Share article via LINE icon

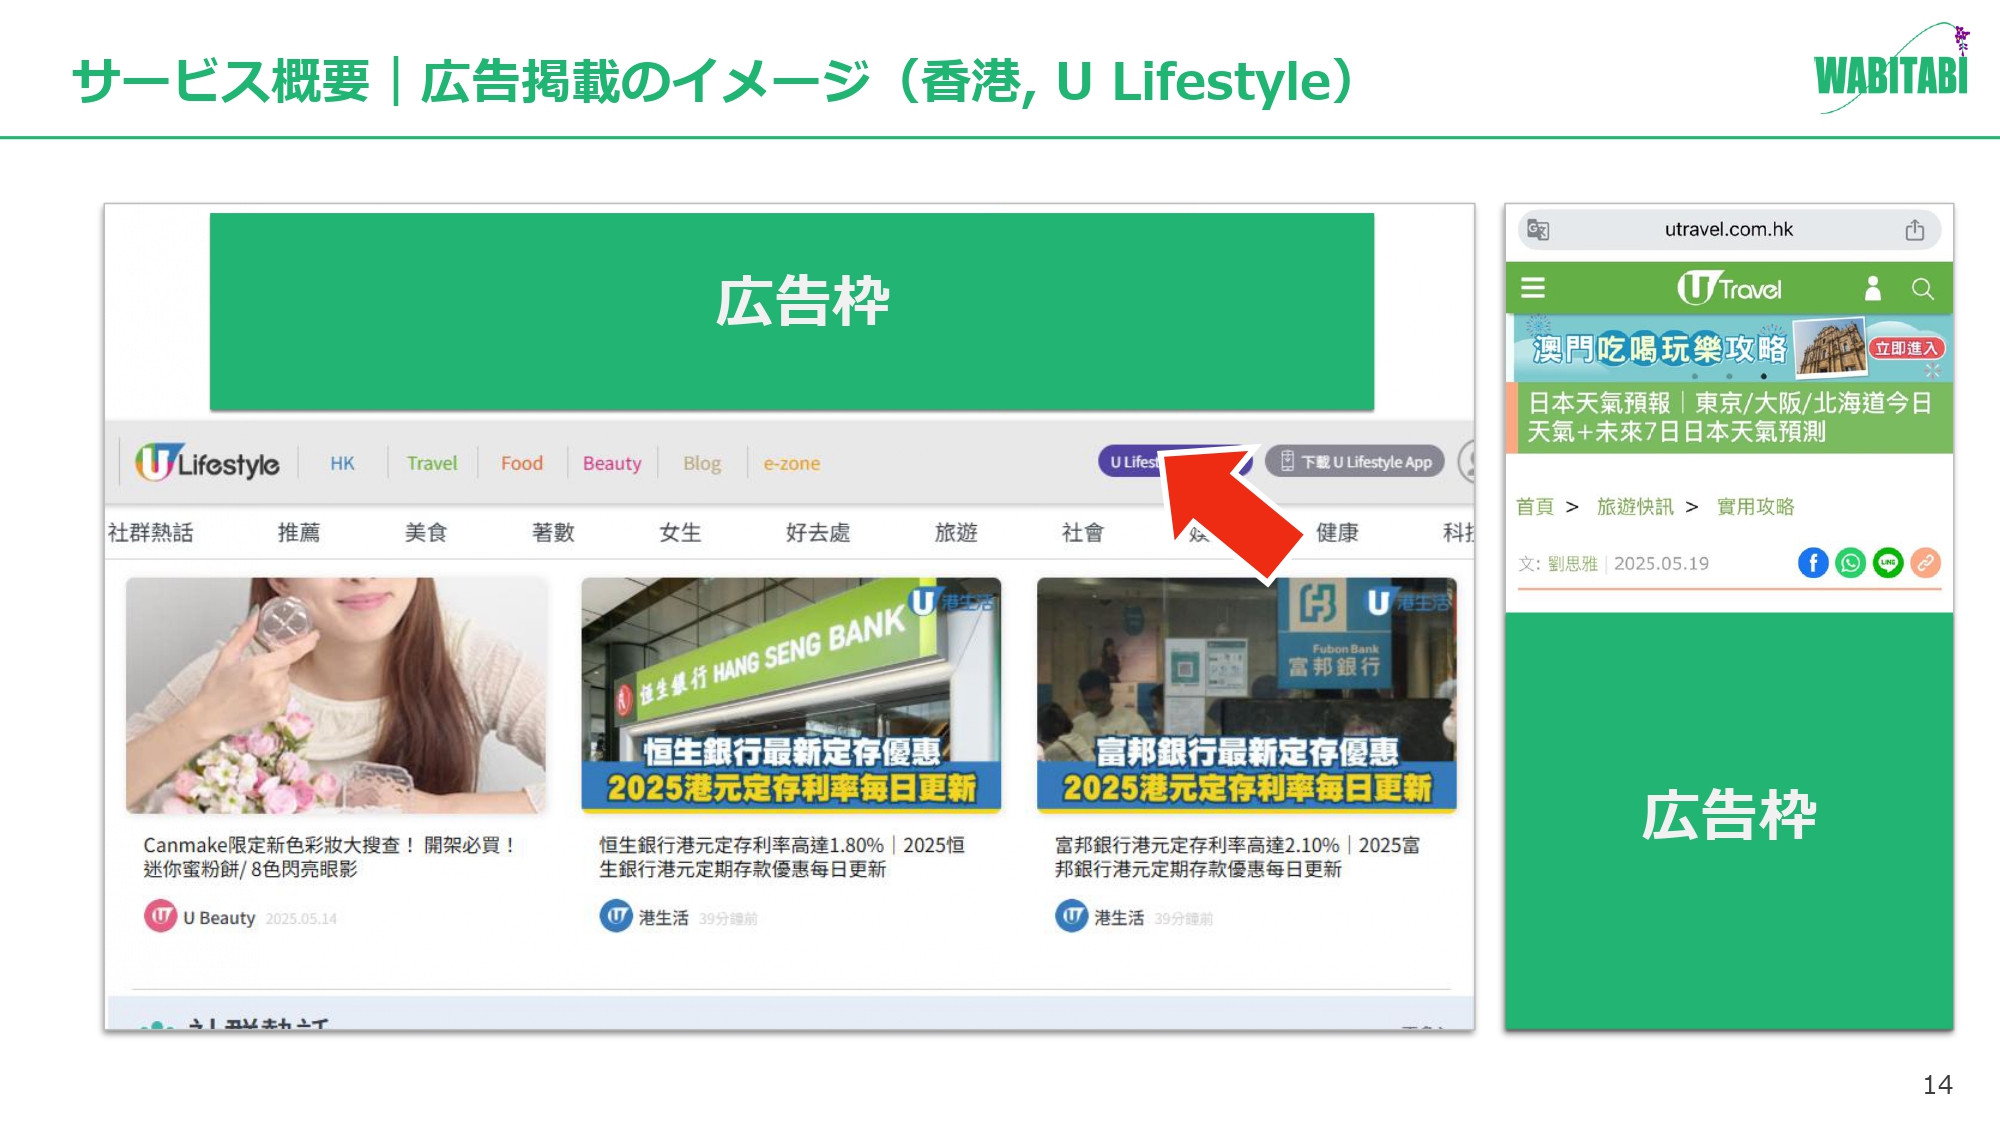(x=1888, y=563)
